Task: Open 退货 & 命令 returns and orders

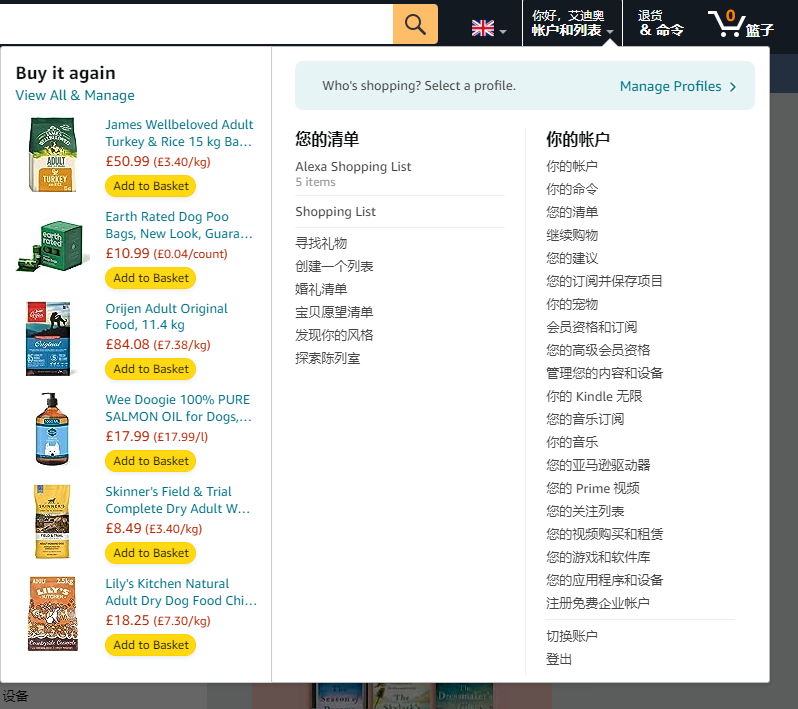Action: tap(661, 23)
